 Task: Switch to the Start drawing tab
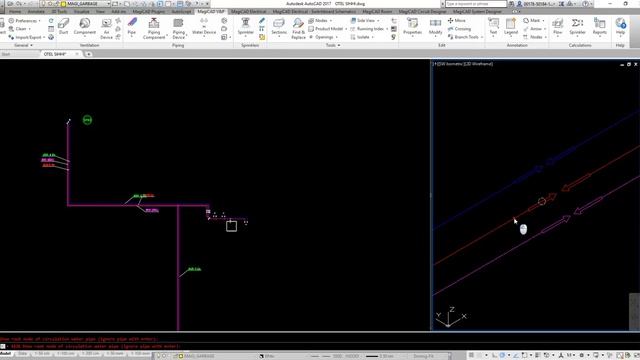tap(6, 54)
